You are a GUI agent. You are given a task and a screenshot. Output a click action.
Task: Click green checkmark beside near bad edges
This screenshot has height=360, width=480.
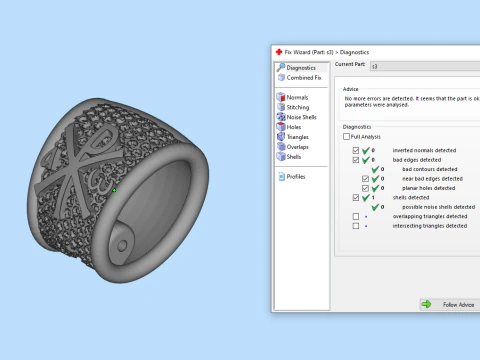375,179
